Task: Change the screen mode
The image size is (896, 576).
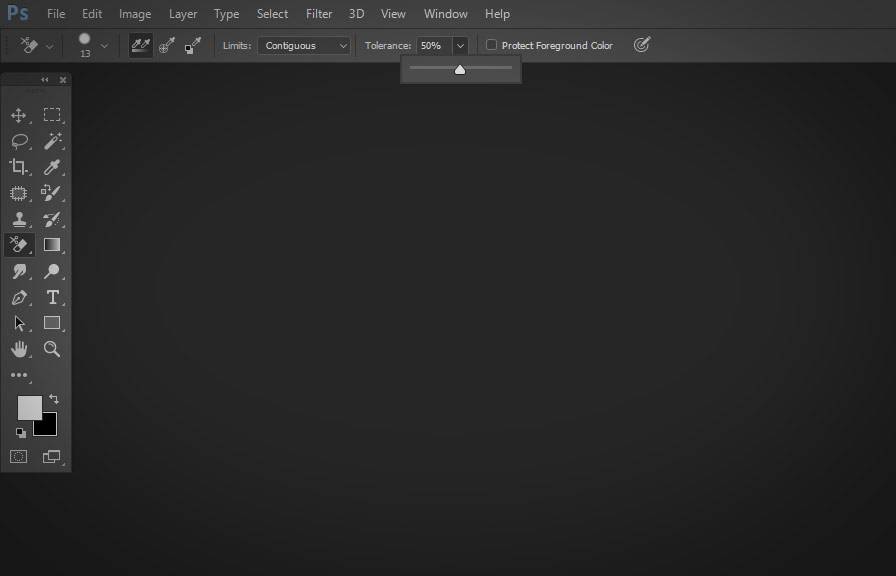Action: (x=51, y=457)
